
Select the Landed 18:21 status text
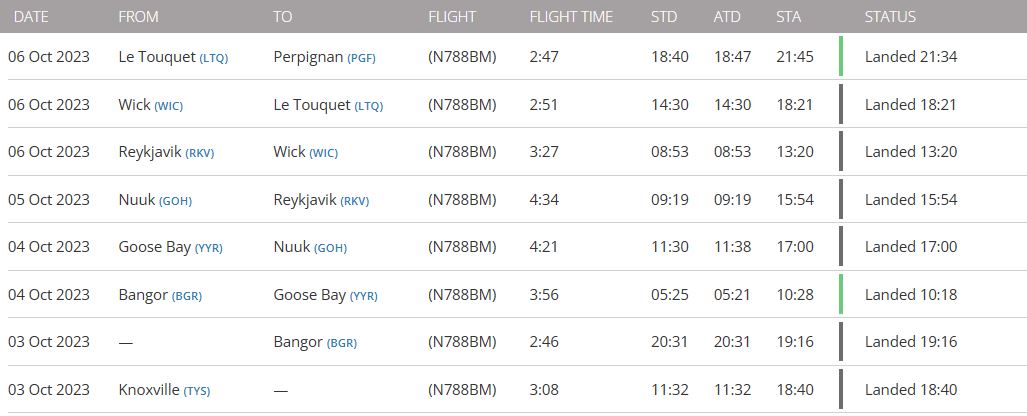pyautogui.click(x=910, y=105)
